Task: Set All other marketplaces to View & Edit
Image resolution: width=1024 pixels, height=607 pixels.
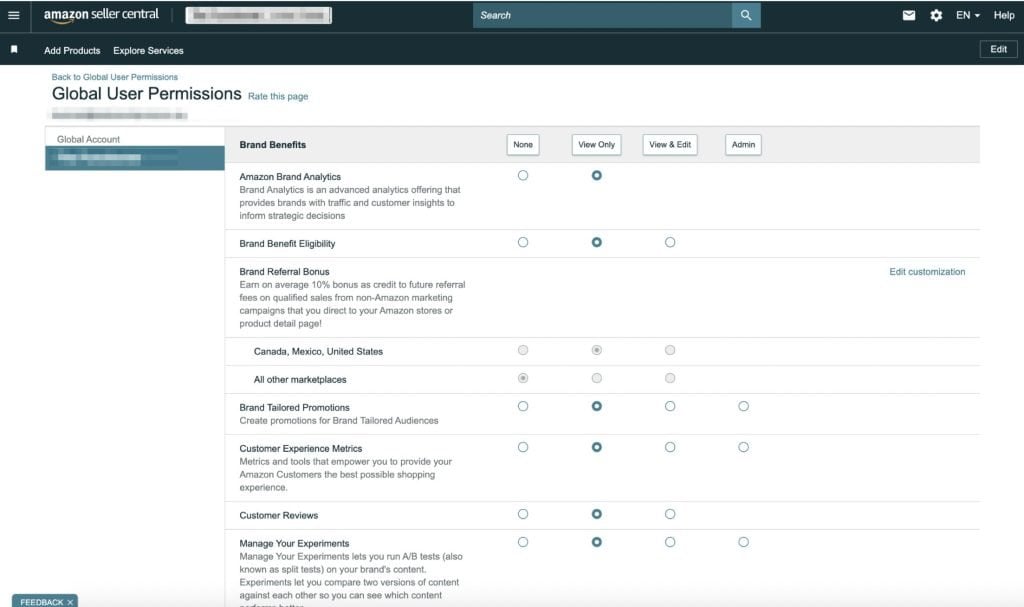Action: pos(669,378)
